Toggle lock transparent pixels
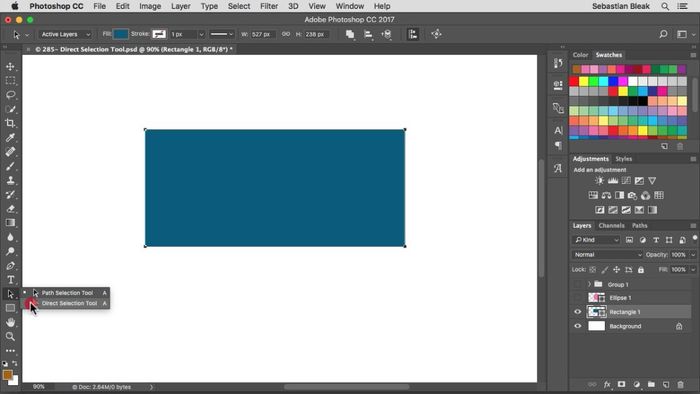The image size is (700, 394). point(592,270)
